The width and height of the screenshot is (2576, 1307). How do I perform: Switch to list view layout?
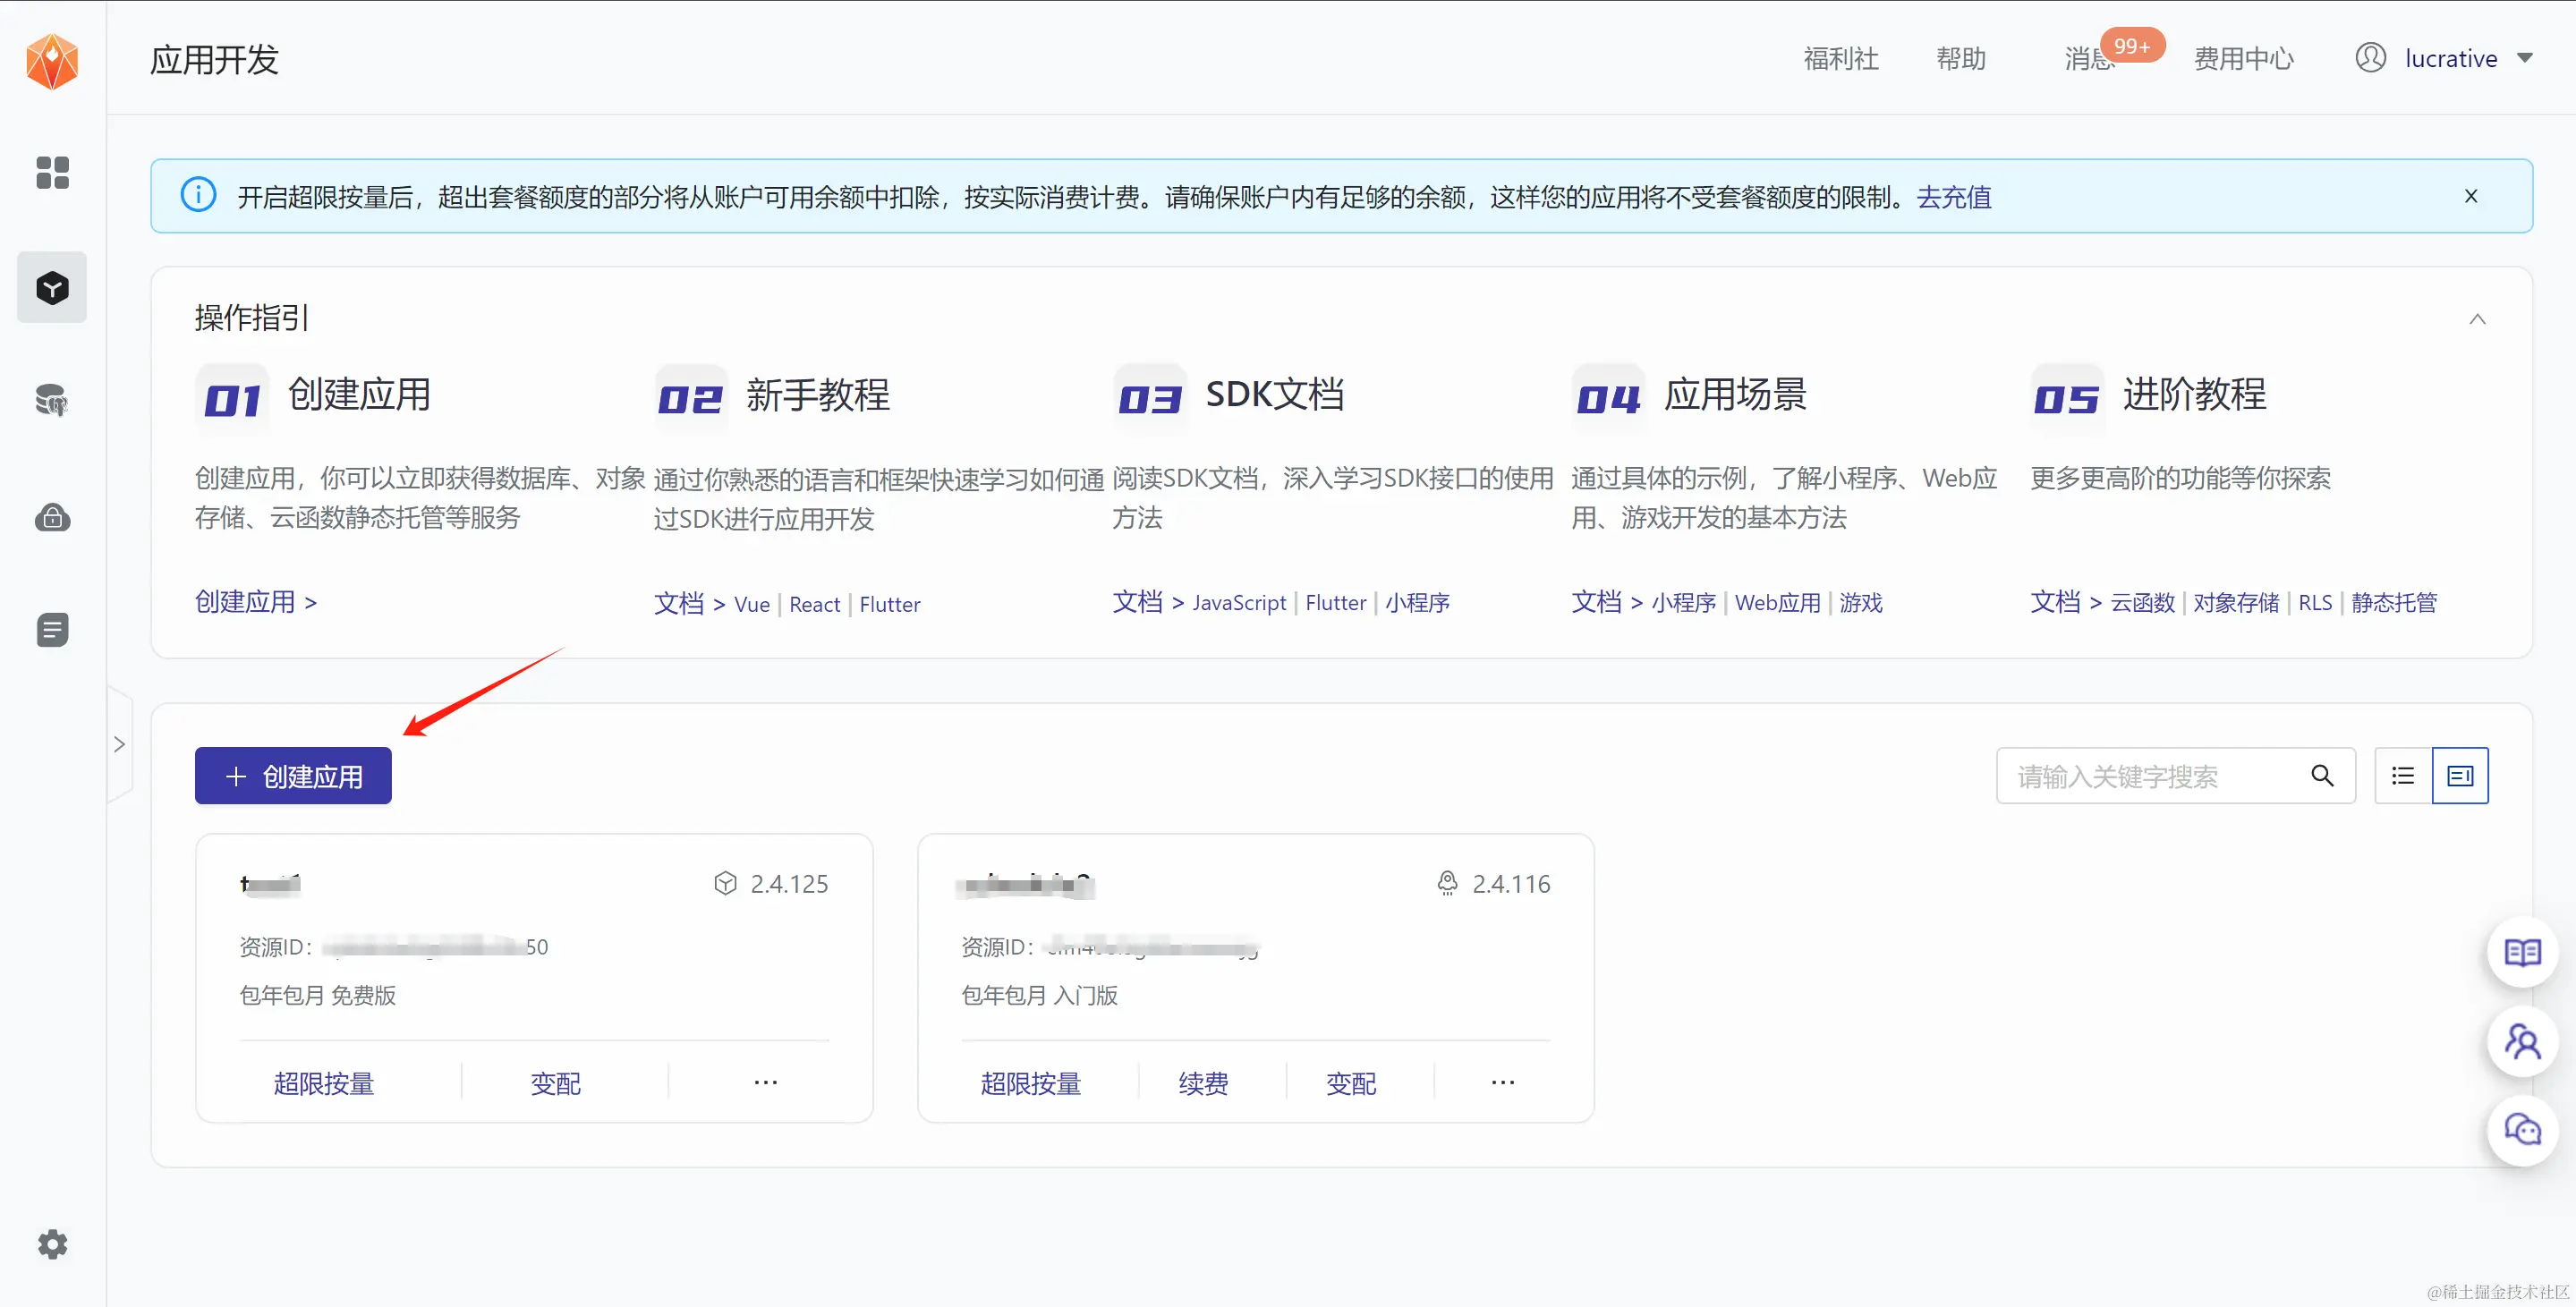point(2402,776)
